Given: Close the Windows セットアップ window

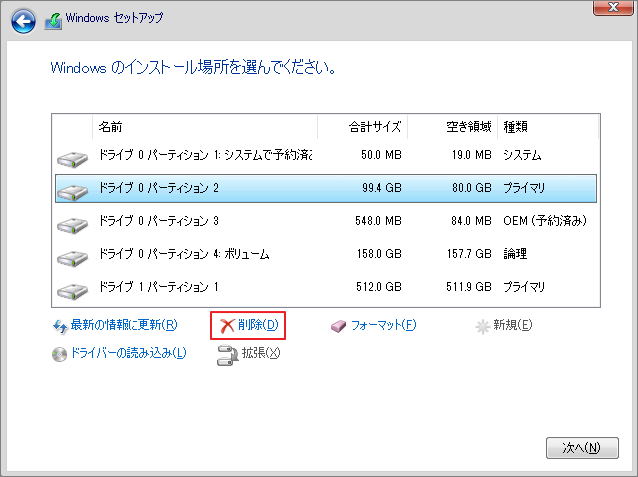Looking at the screenshot, I should pyautogui.click(x=613, y=7).
